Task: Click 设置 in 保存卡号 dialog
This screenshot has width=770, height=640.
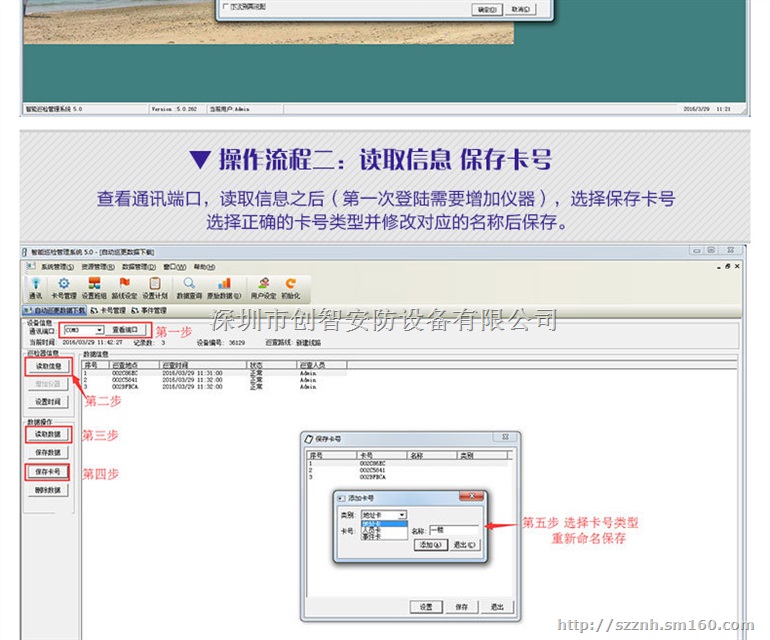Action: 426,607
